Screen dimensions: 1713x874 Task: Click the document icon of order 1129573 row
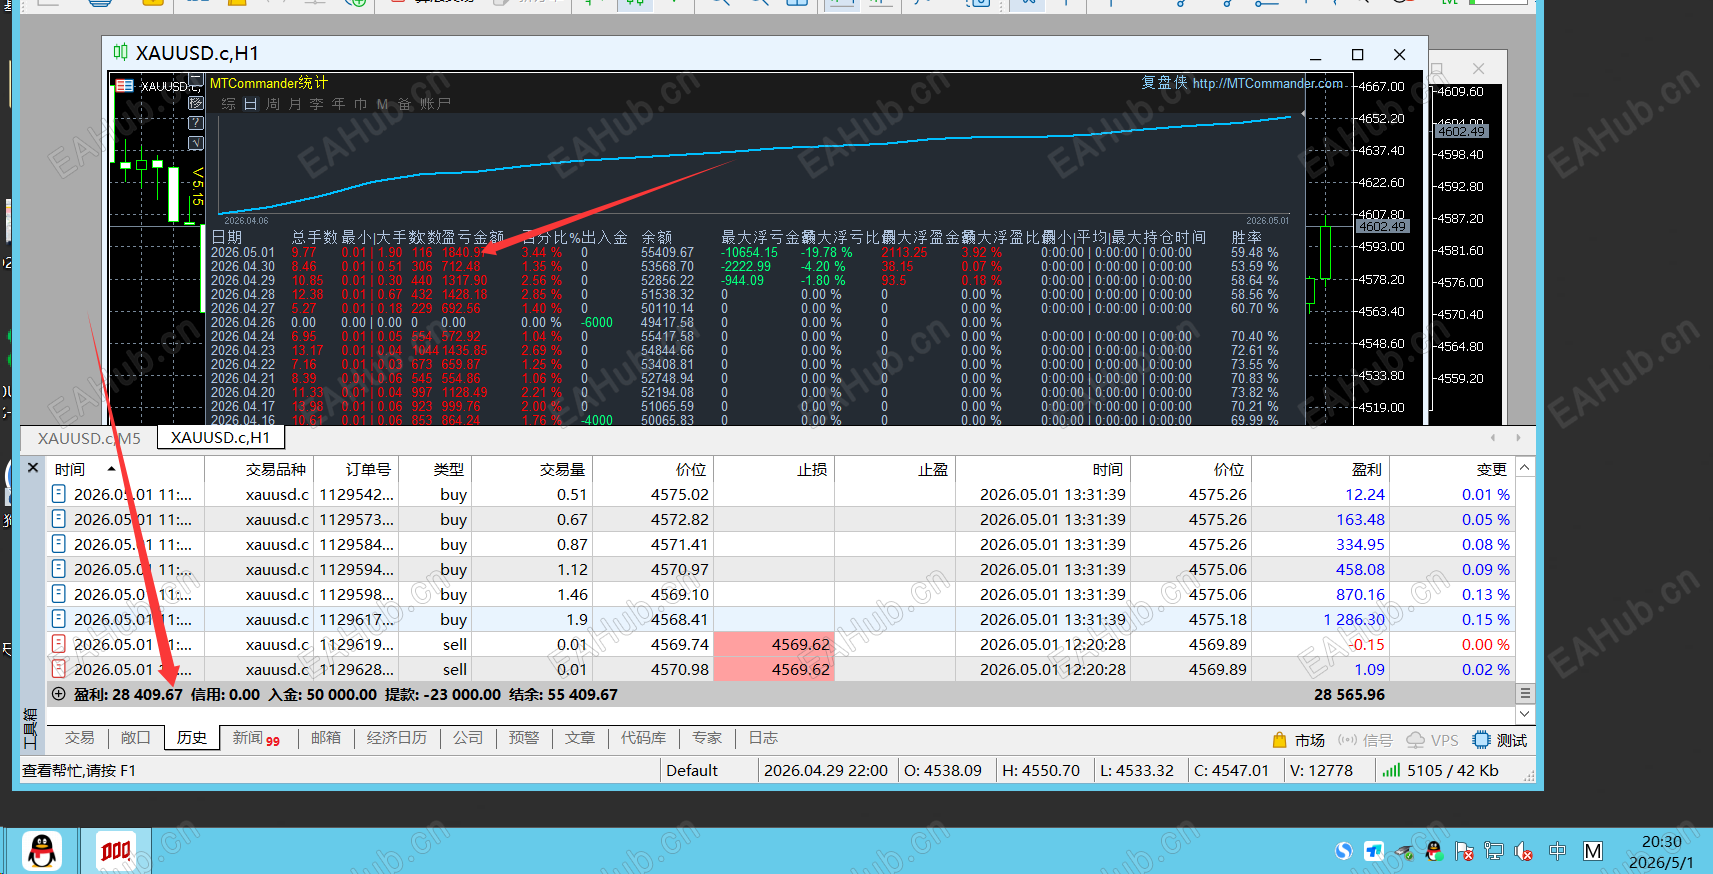click(59, 519)
